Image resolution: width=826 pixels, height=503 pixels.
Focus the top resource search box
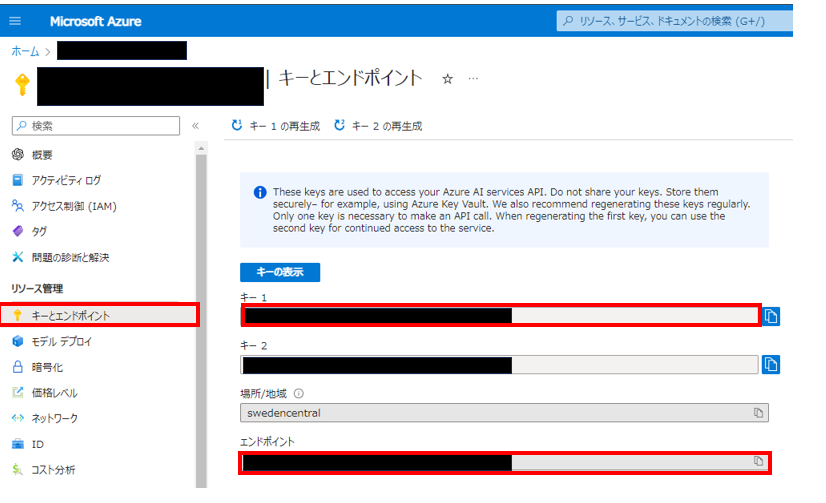[674, 21]
